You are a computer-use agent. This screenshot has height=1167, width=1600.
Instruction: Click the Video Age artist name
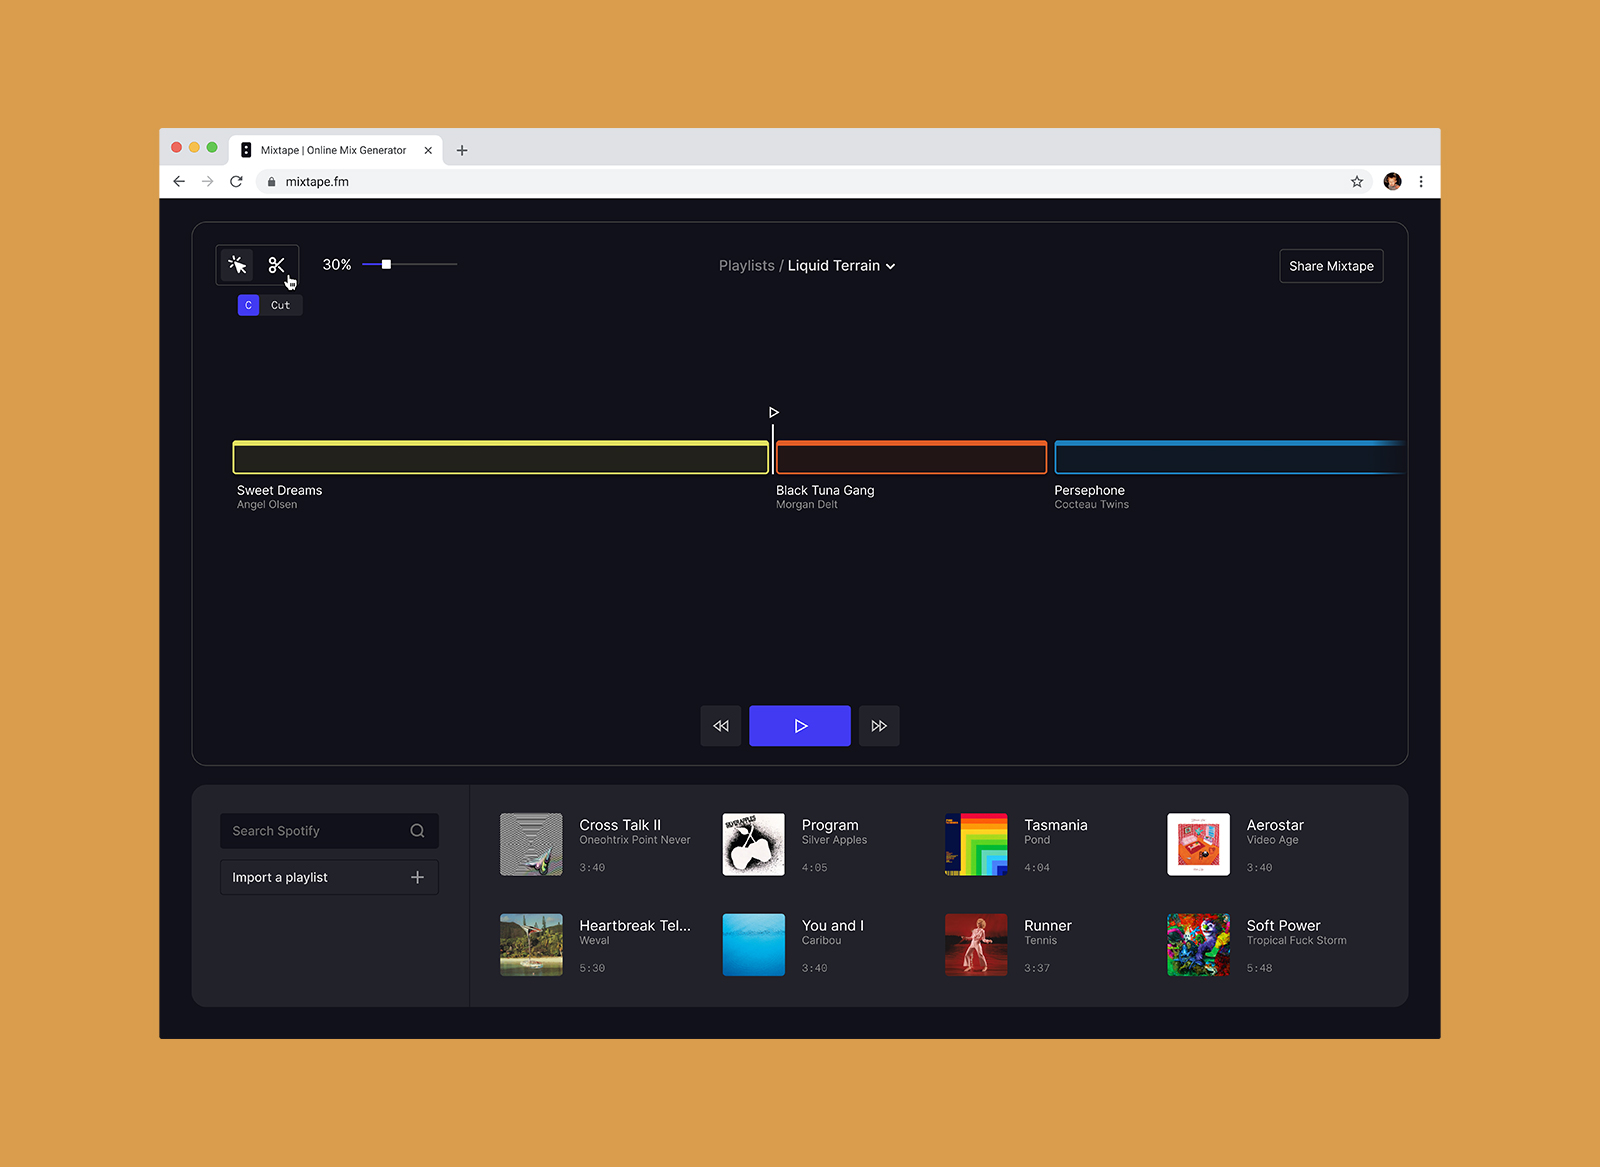tap(1272, 840)
